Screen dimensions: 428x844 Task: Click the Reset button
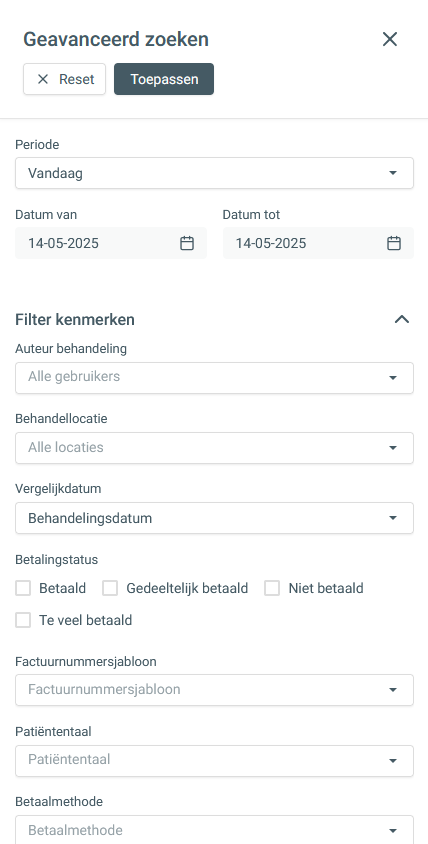[65, 79]
